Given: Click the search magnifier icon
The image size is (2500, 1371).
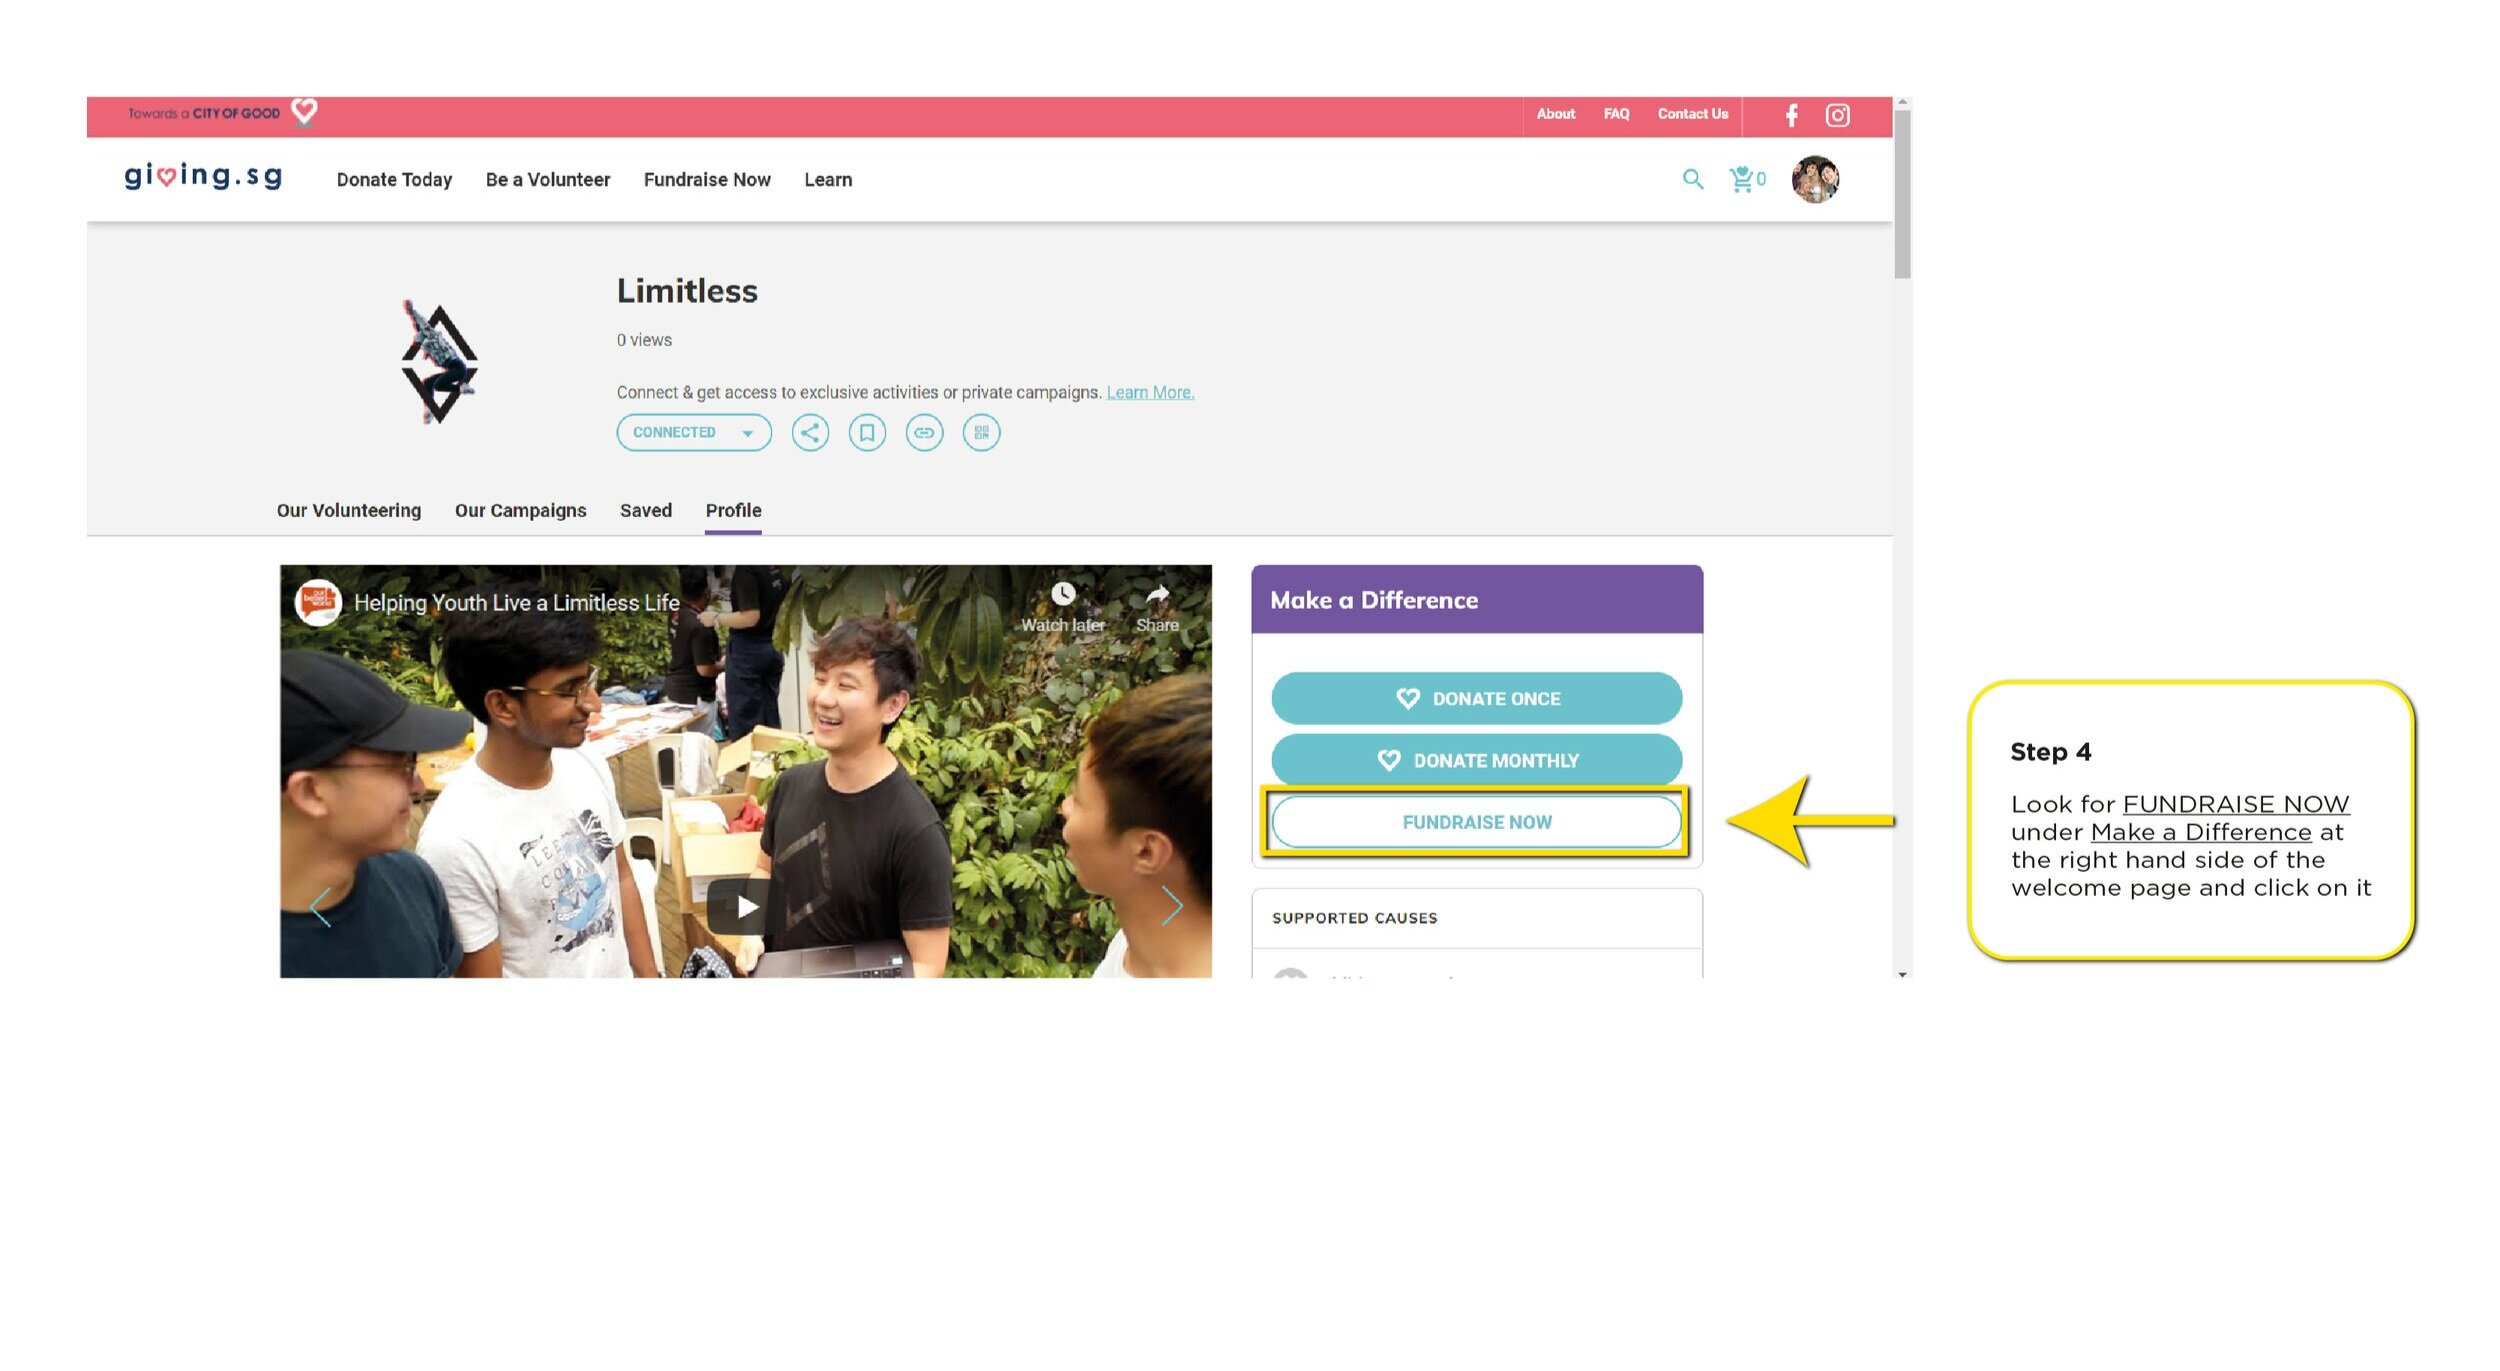Looking at the screenshot, I should coord(1692,179).
